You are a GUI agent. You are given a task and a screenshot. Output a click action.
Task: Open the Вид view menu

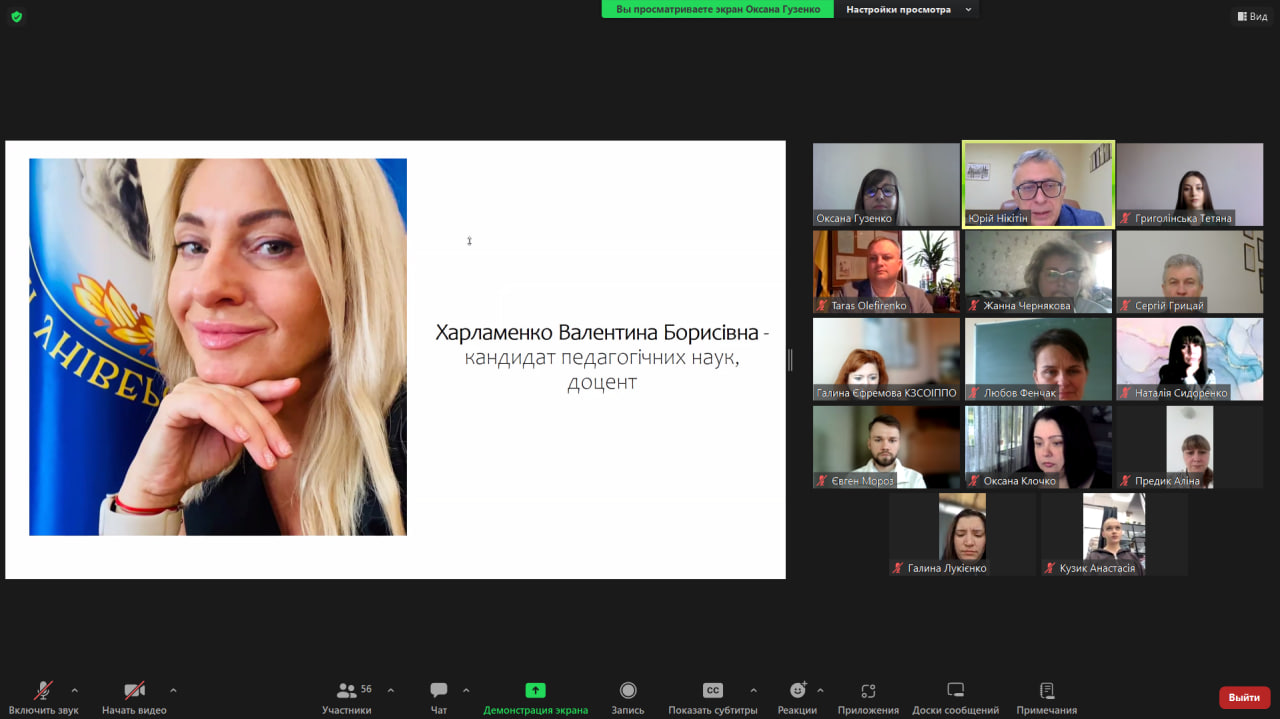1251,16
